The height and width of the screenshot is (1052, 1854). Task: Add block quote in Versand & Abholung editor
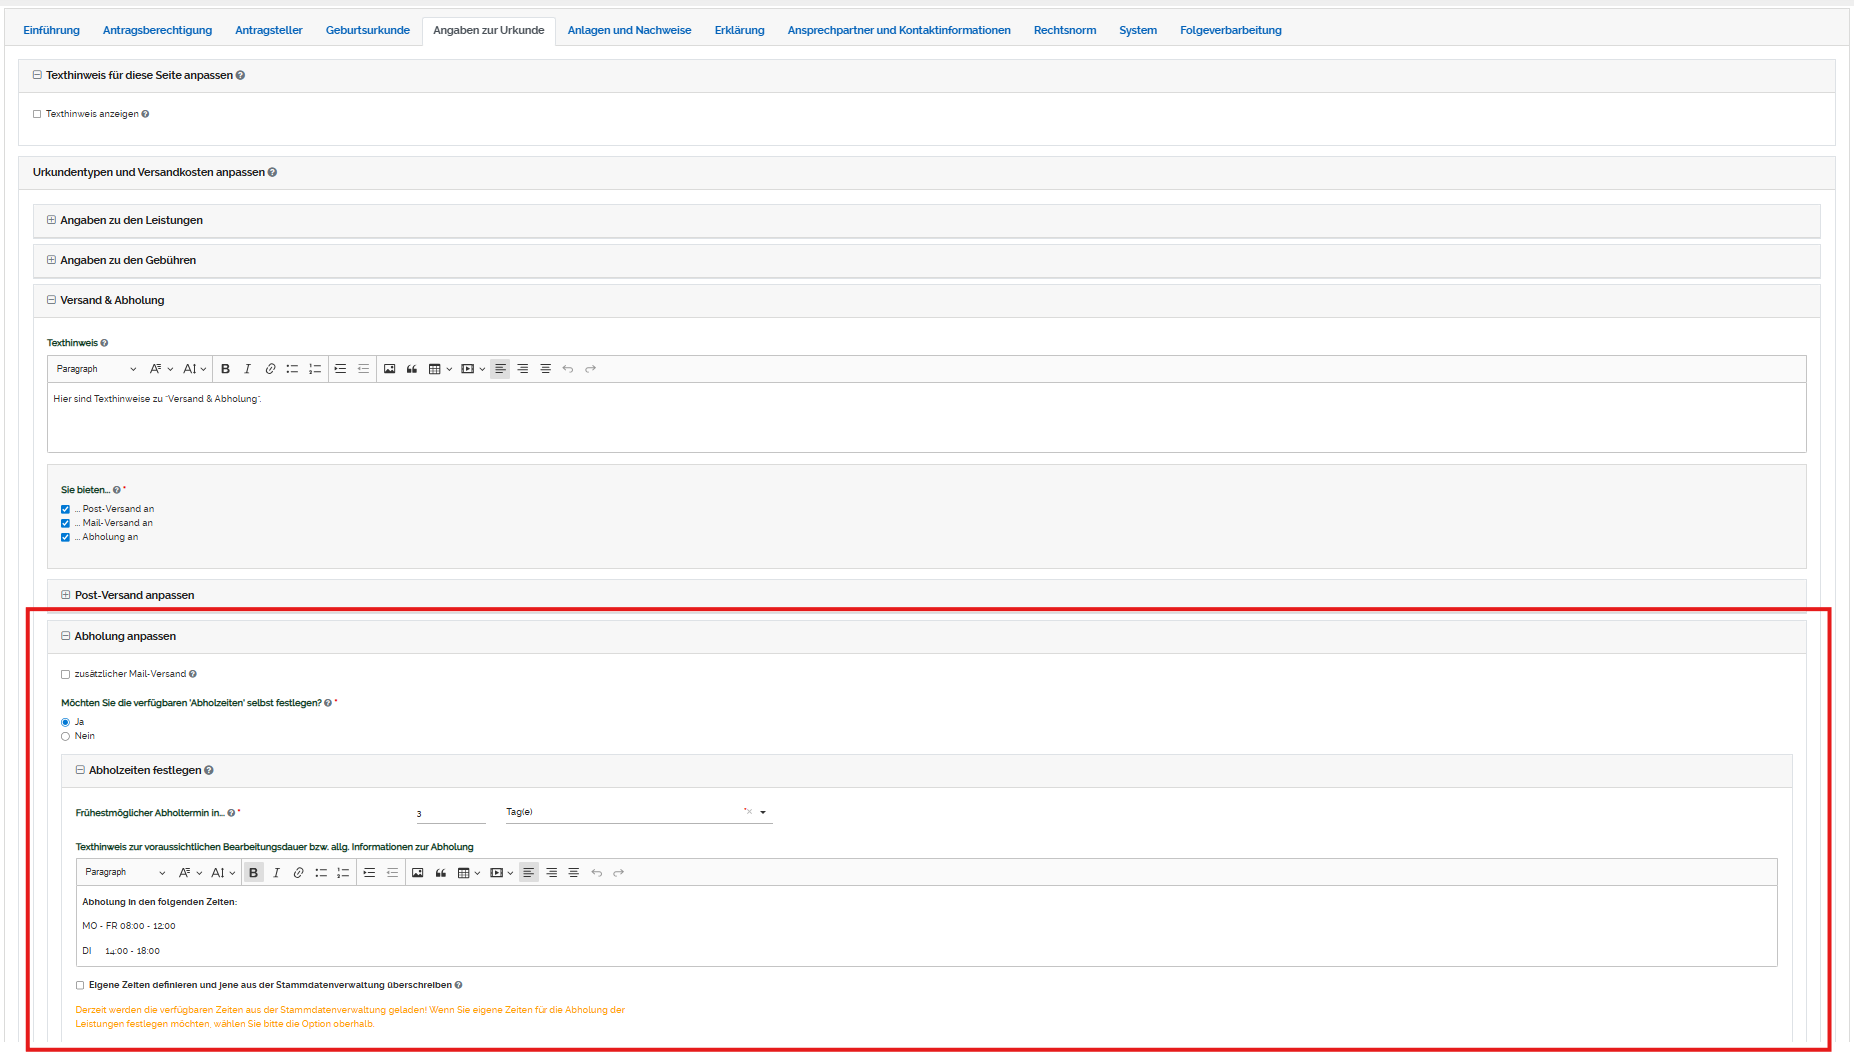coord(412,369)
